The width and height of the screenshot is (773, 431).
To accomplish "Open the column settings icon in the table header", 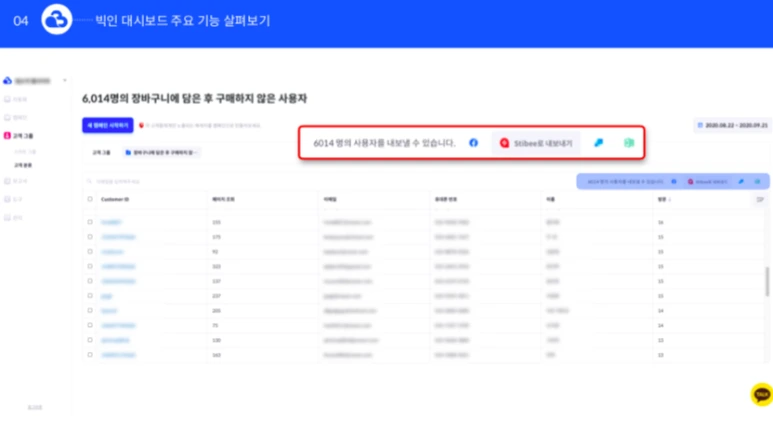I will point(760,199).
